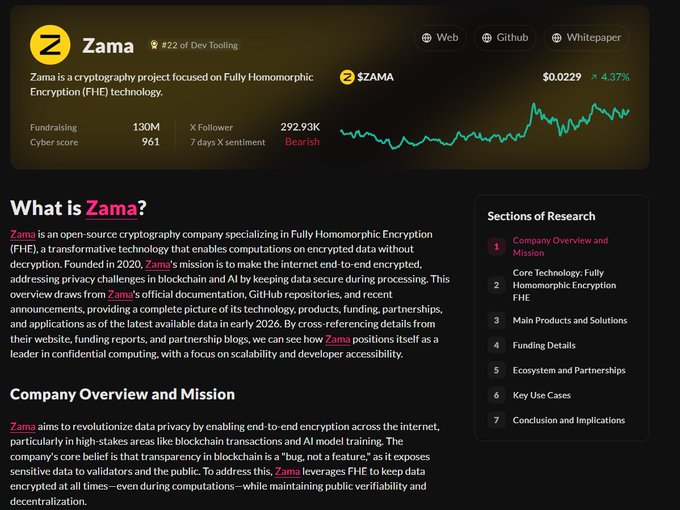Image resolution: width=680 pixels, height=510 pixels.
Task: Open the Github link button
Action: [x=504, y=38]
